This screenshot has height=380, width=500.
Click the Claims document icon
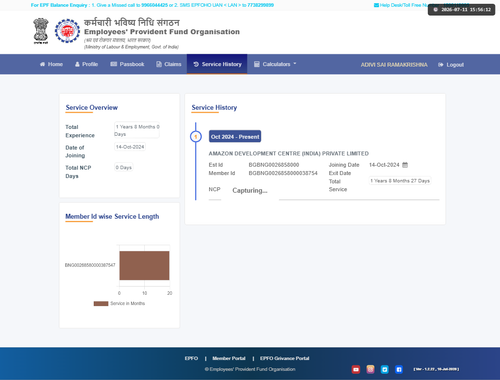pos(159,64)
